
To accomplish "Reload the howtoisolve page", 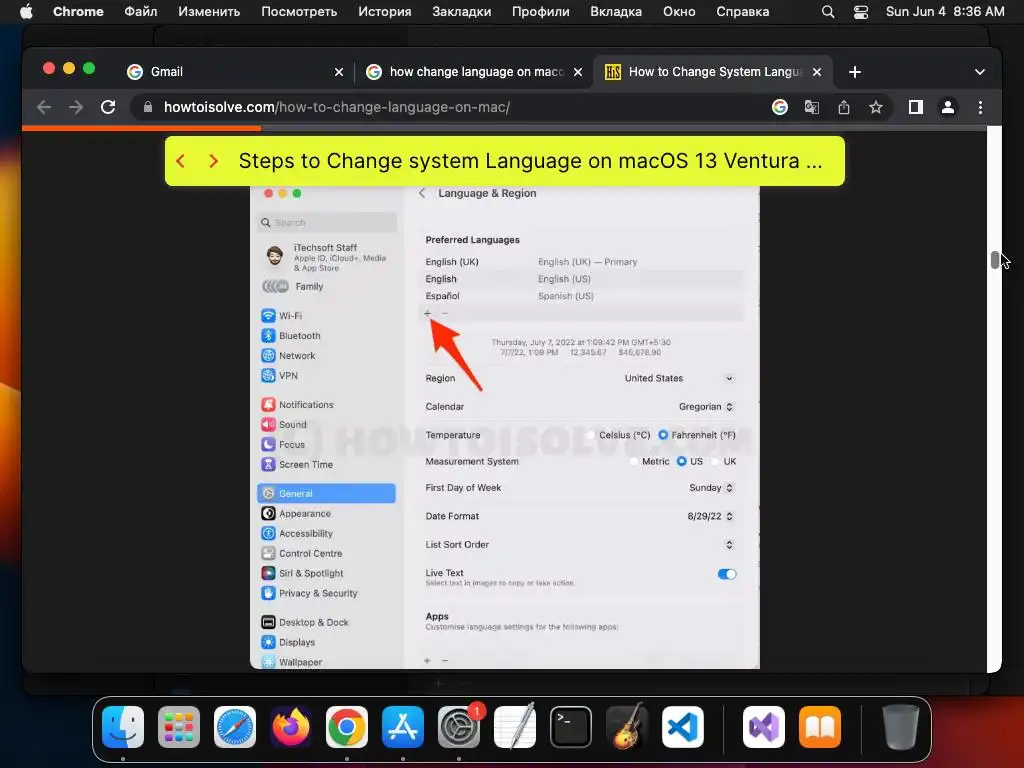I will click(x=108, y=107).
